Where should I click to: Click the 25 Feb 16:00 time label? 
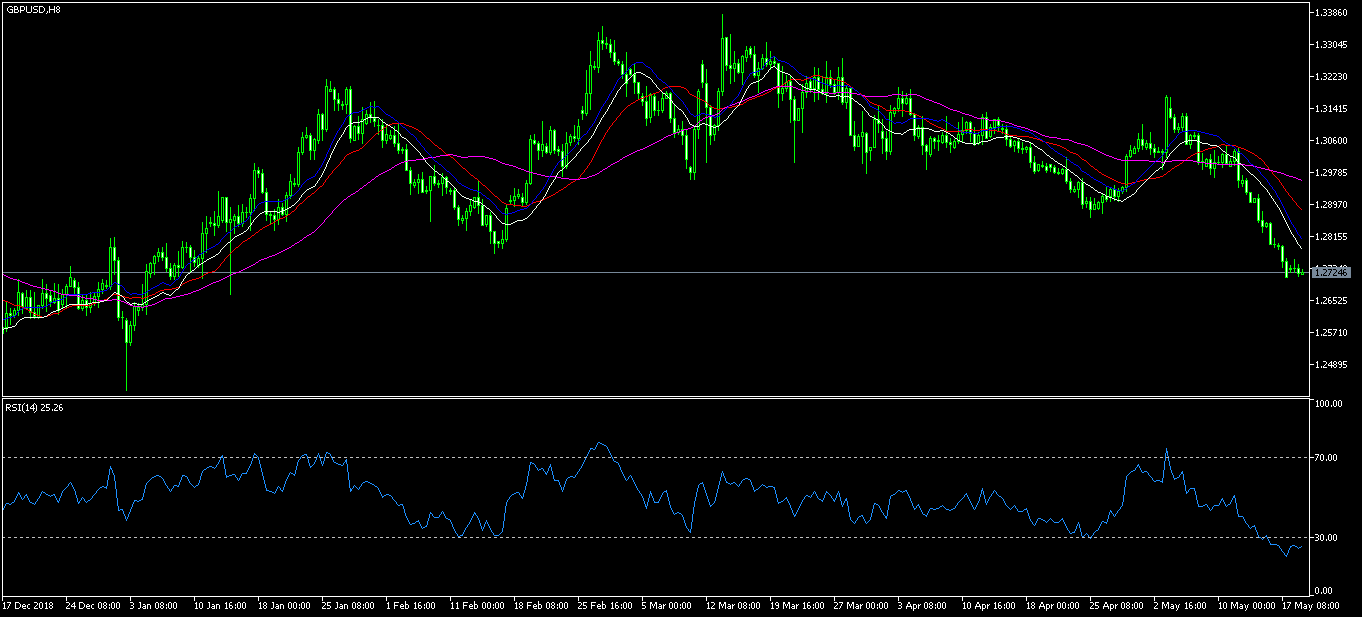point(605,606)
